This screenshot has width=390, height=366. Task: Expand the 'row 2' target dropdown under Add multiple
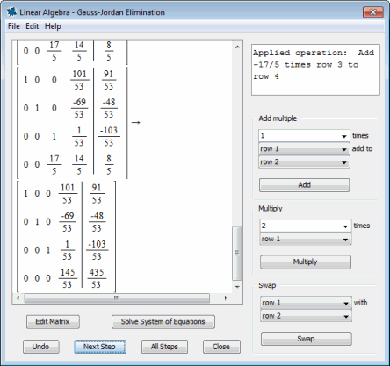pyautogui.click(x=304, y=162)
